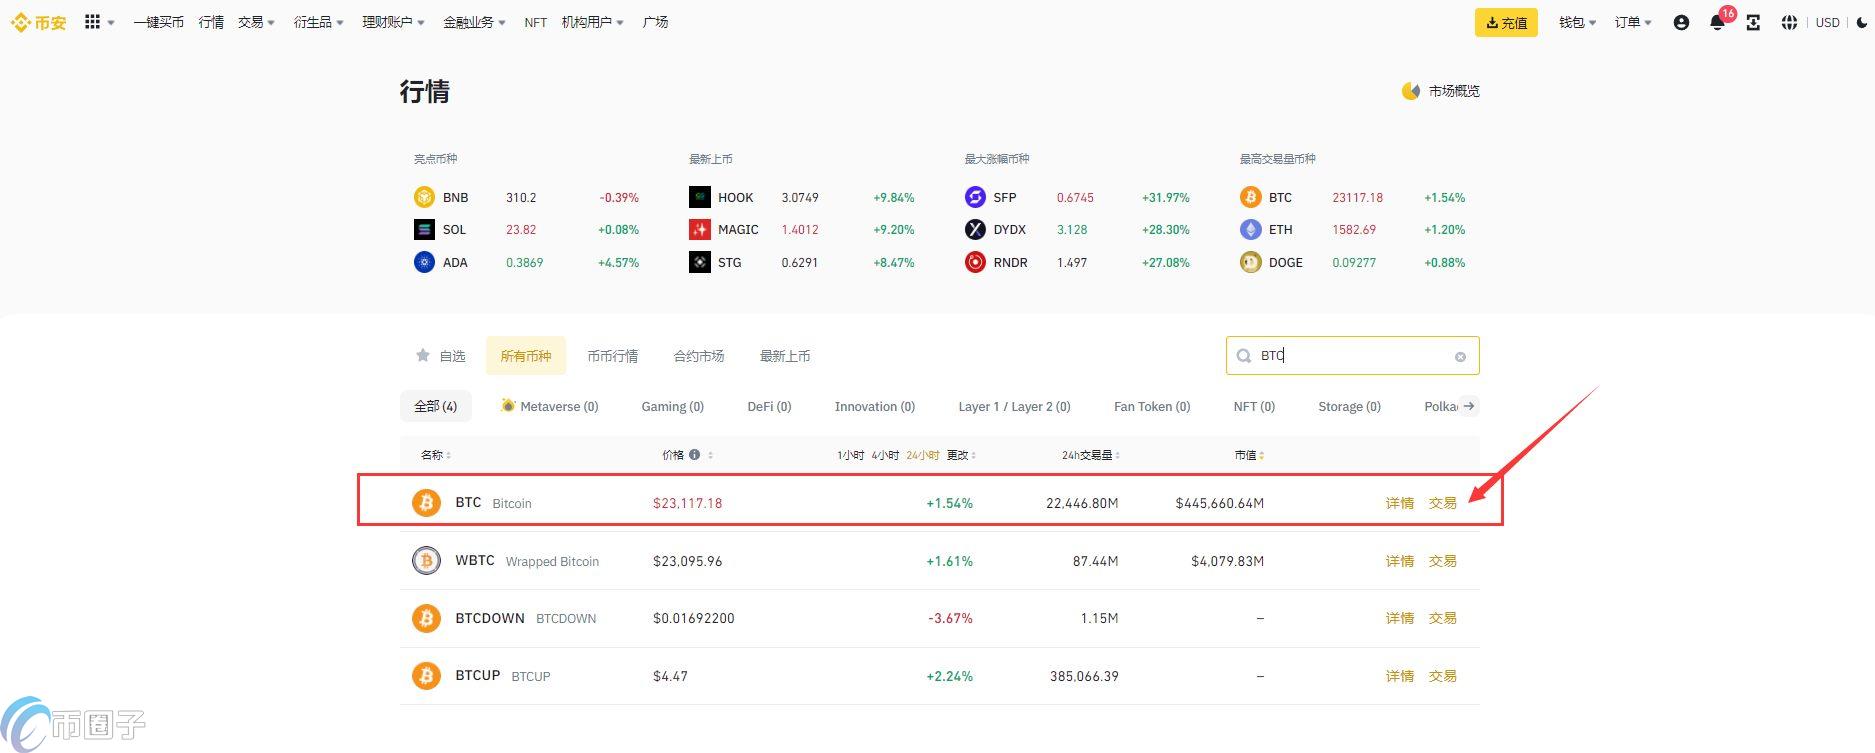
Task: Select the Metaverse (0) category
Action: coord(550,406)
